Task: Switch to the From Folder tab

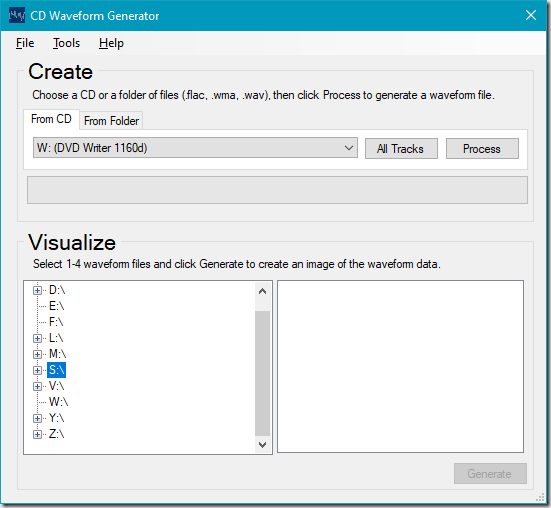Action: point(111,121)
